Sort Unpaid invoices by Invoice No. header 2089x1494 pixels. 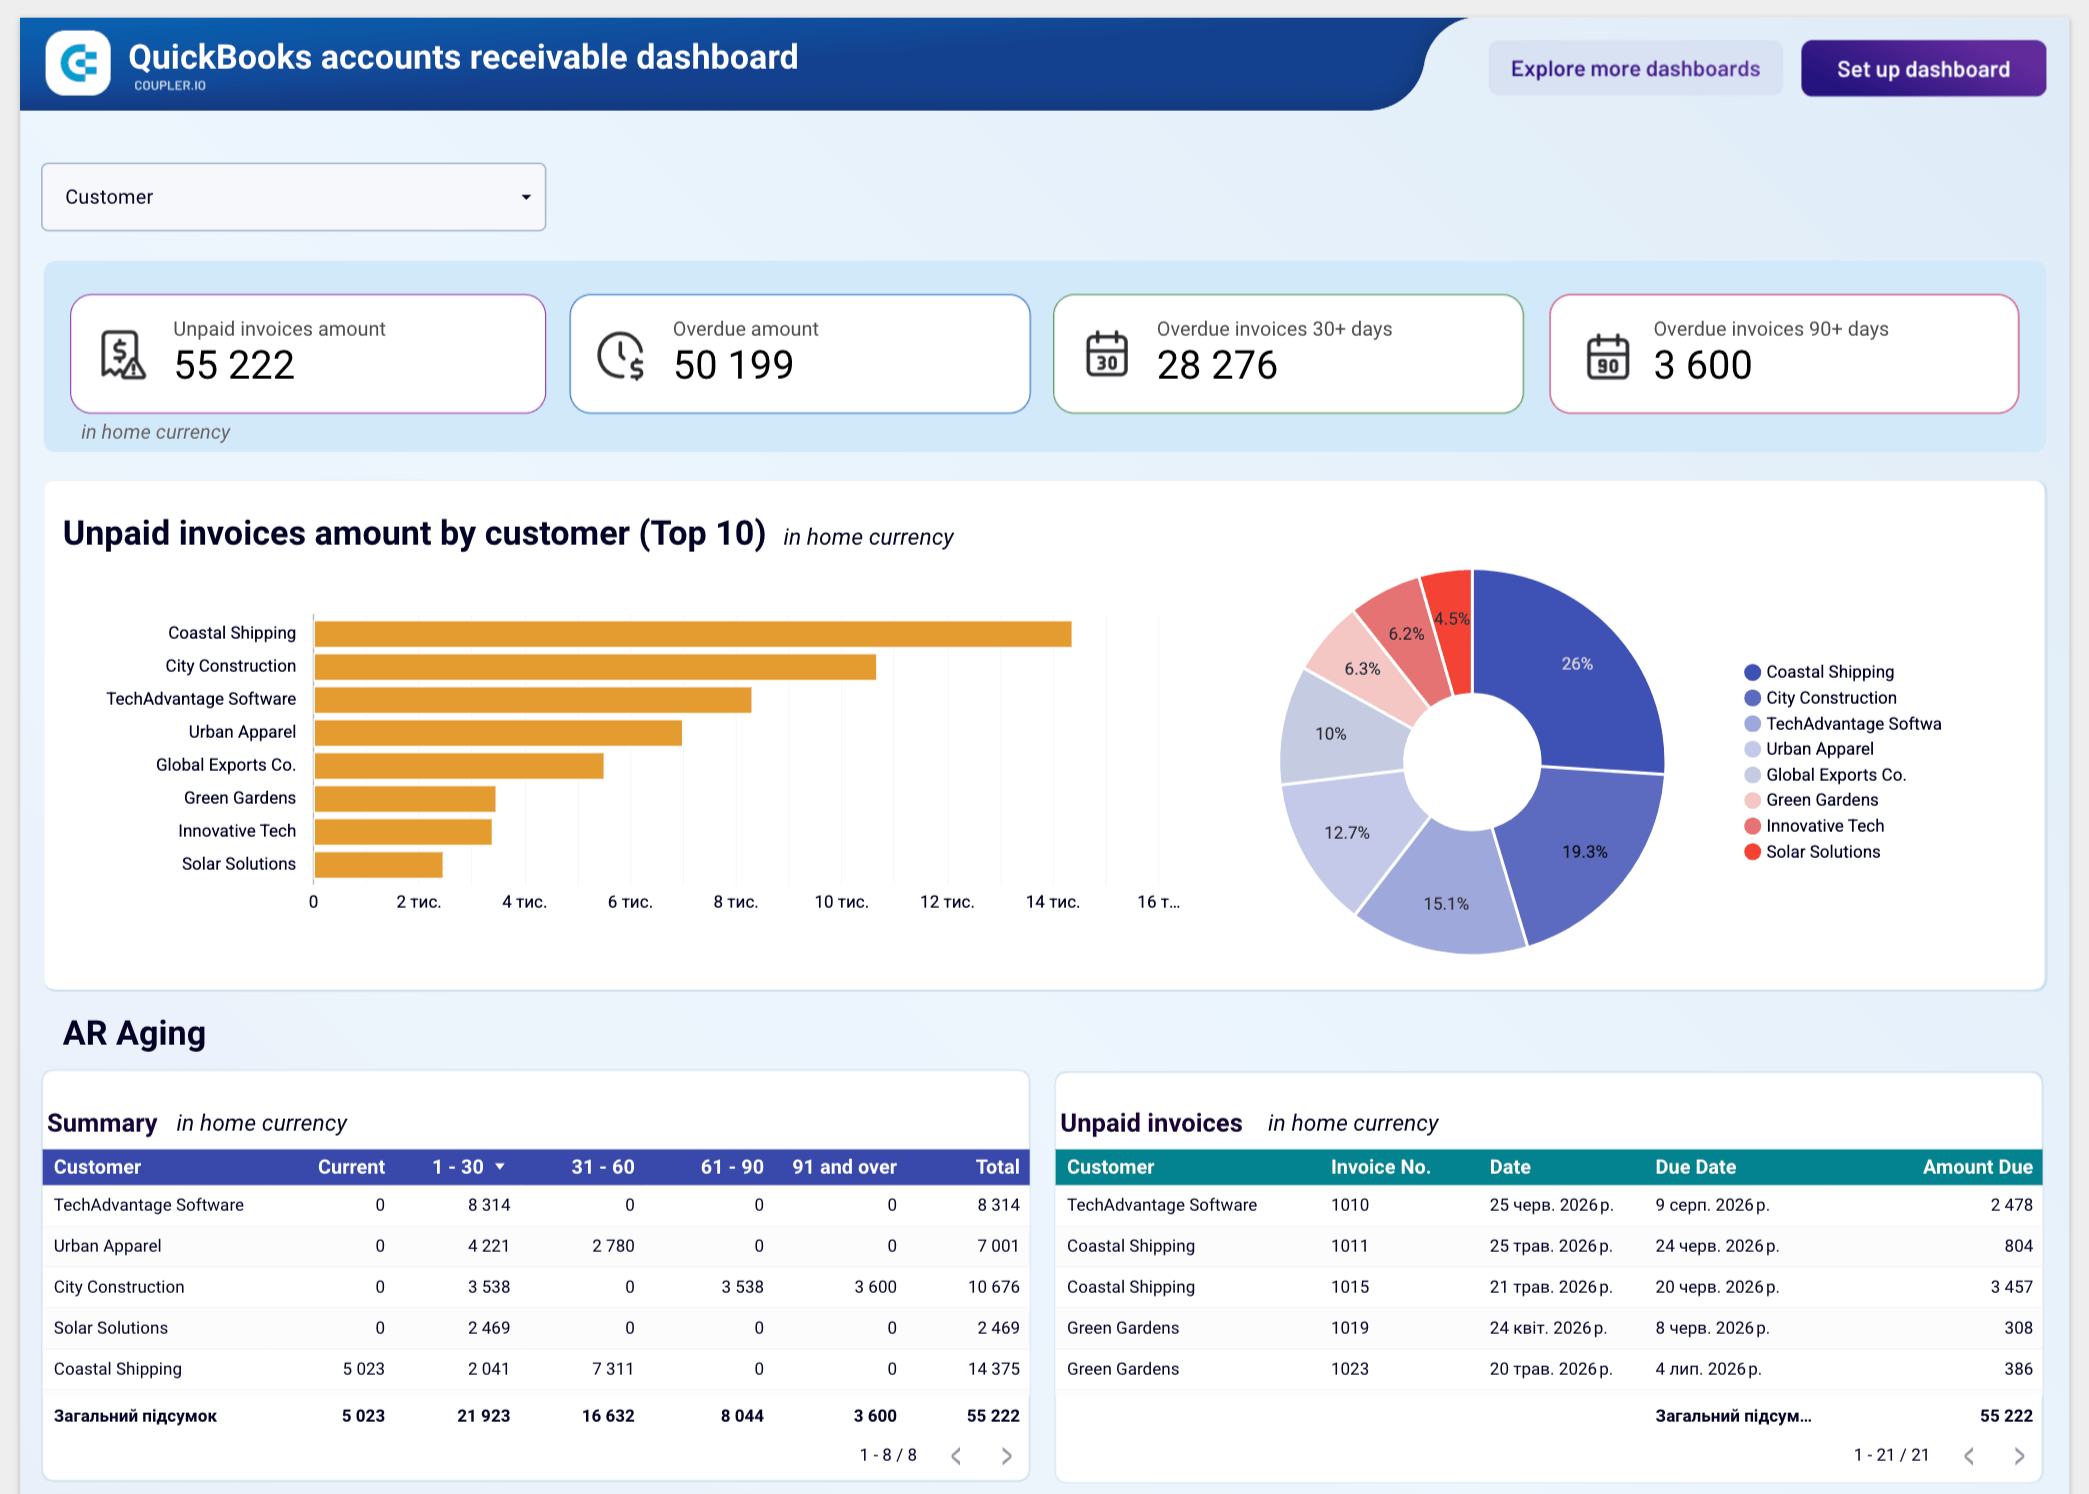pos(1380,1167)
